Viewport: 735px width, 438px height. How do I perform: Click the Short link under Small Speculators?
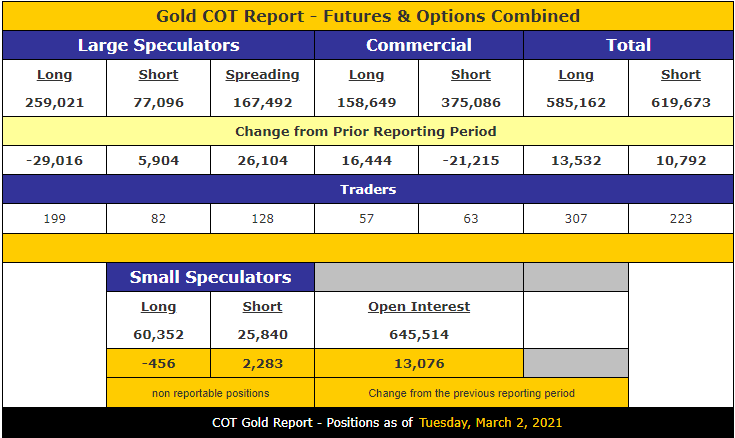click(262, 307)
